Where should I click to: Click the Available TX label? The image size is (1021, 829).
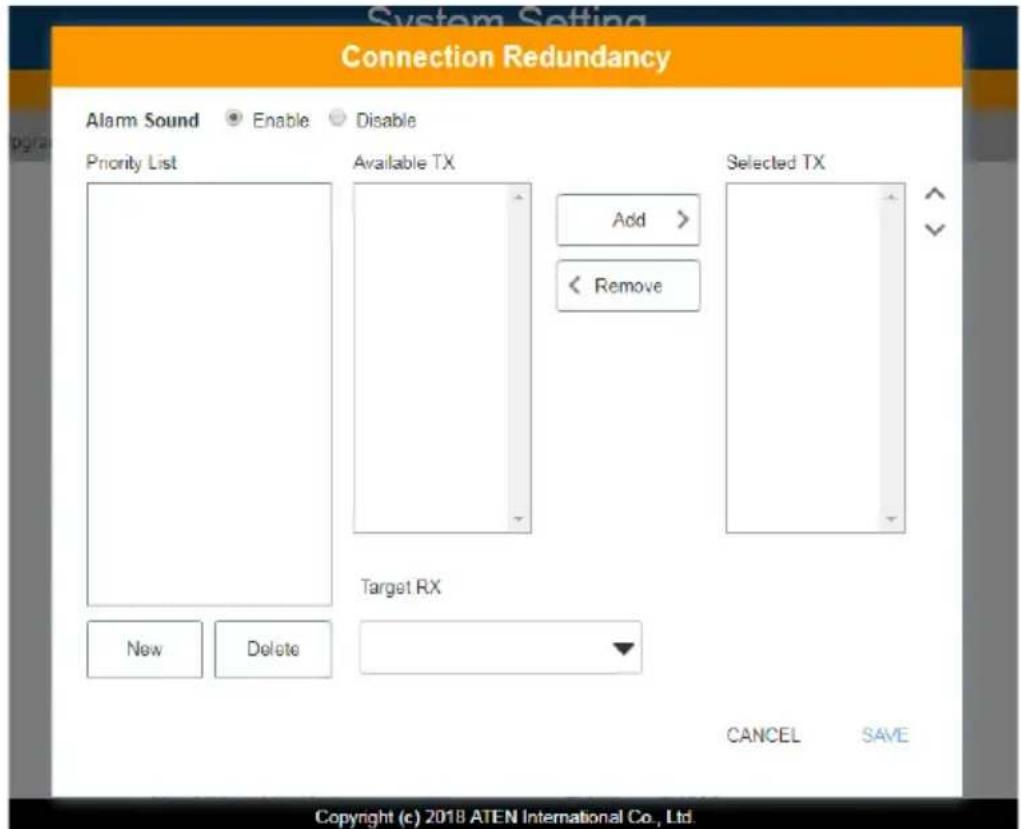(404, 162)
